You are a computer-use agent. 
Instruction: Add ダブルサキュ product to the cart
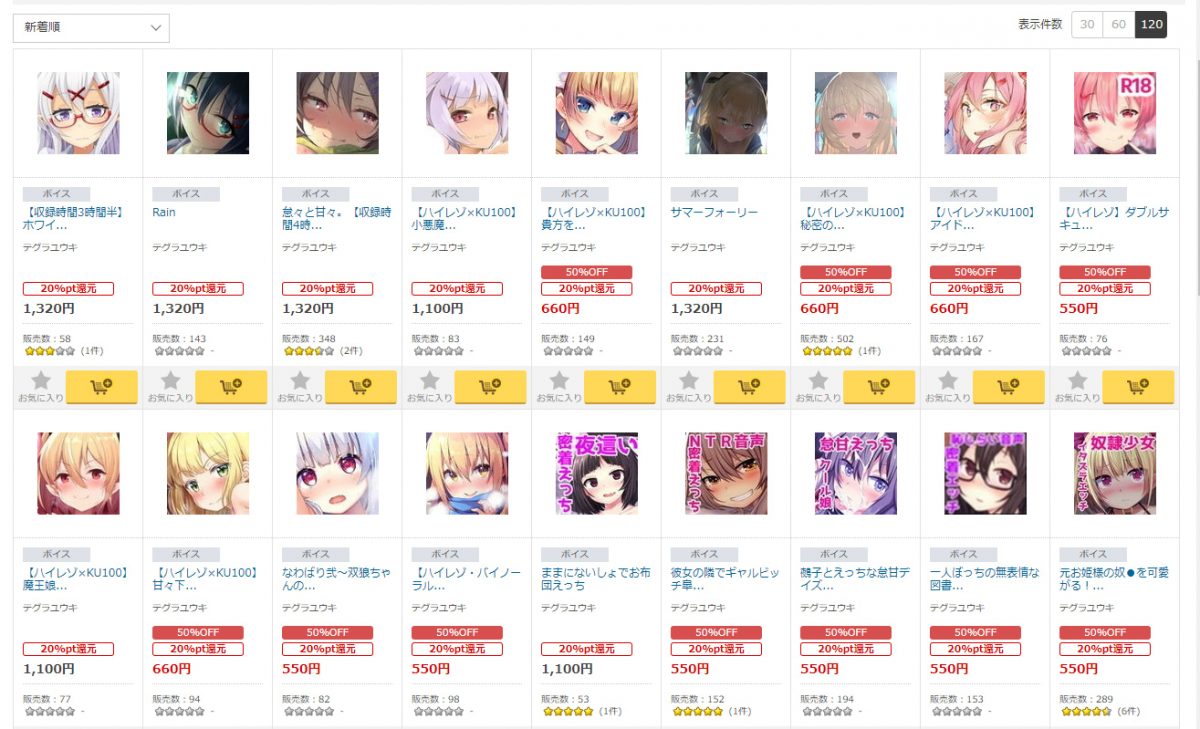1138,386
